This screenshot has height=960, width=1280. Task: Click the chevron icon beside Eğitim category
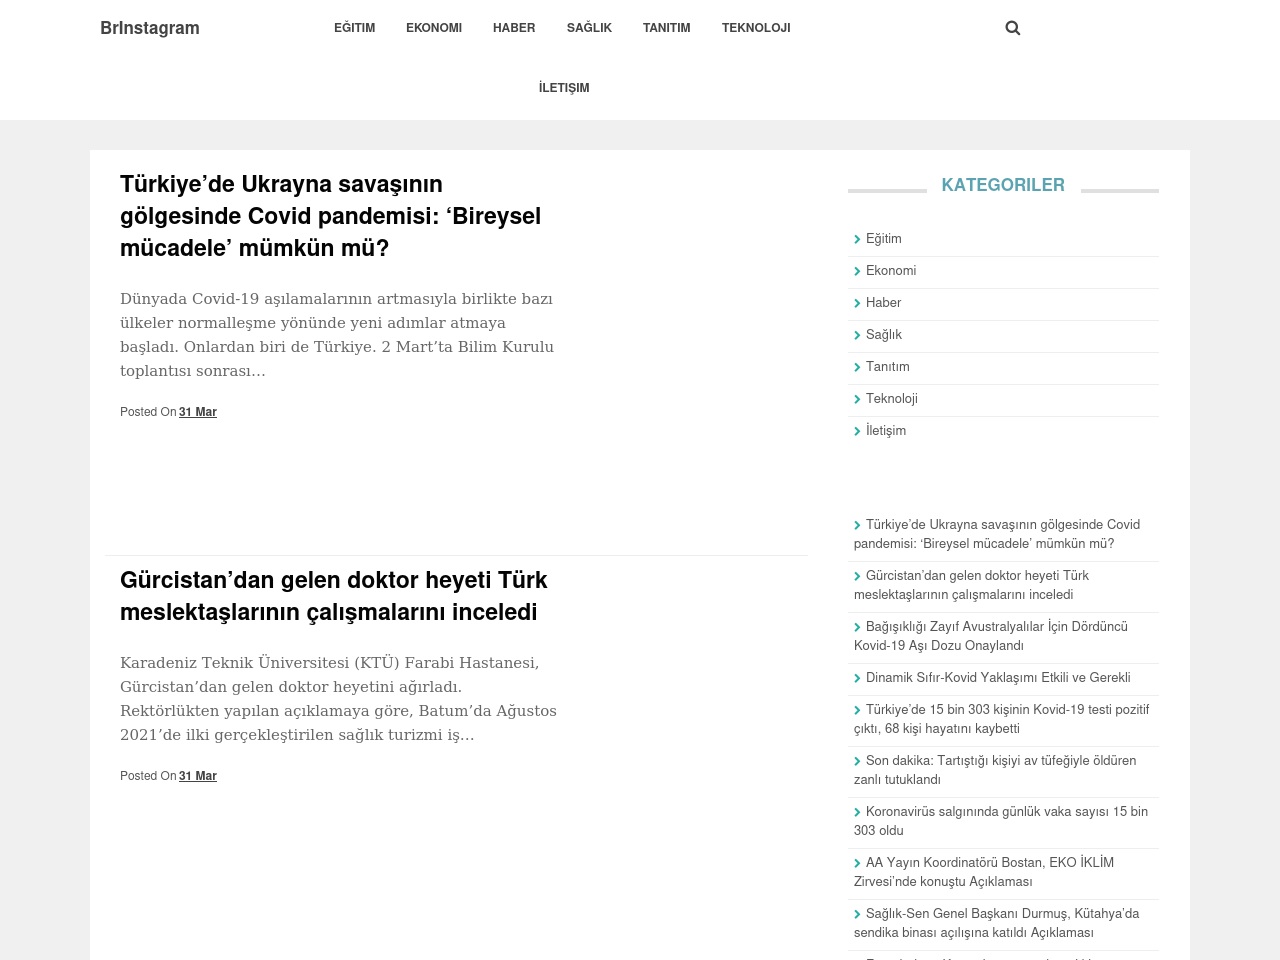click(x=857, y=239)
